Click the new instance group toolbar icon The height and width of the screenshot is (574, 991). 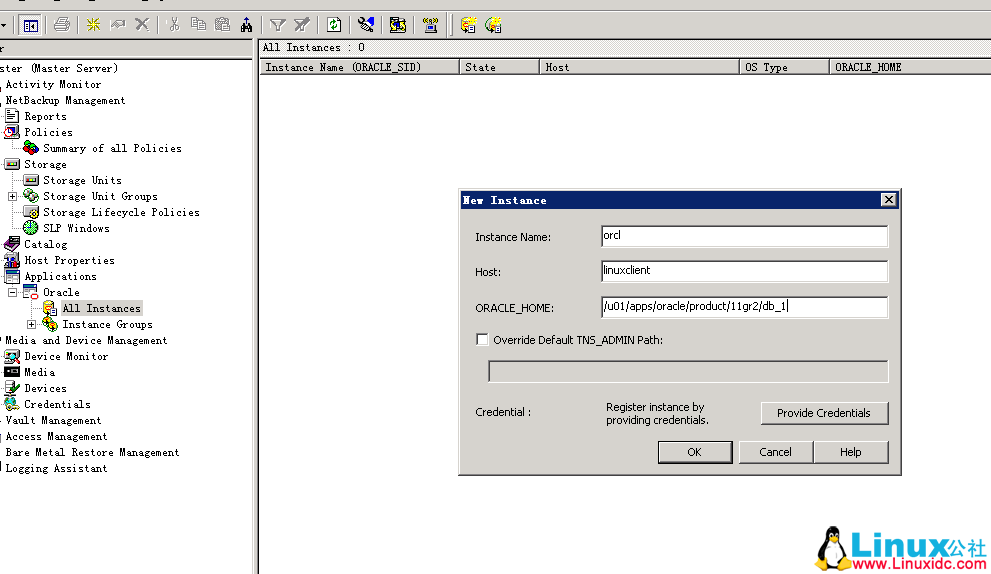click(494, 25)
